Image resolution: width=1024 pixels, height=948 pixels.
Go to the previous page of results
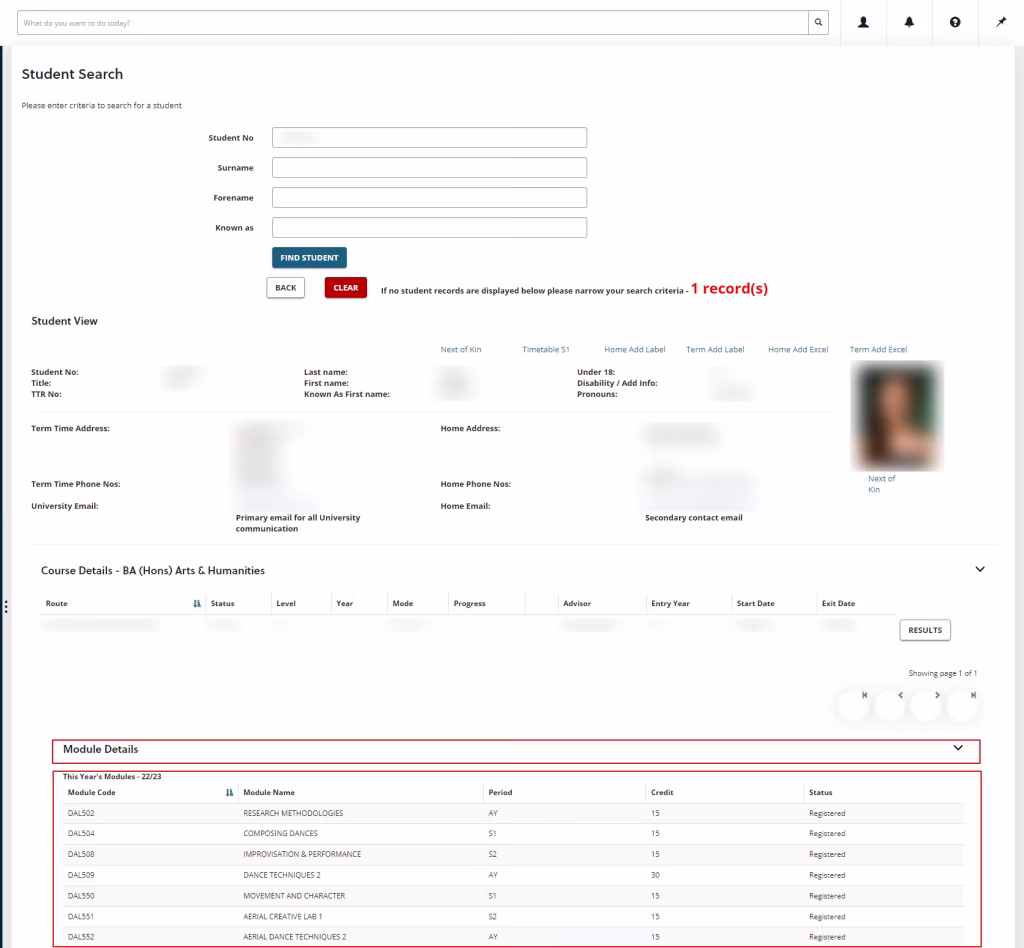pyautogui.click(x=900, y=696)
